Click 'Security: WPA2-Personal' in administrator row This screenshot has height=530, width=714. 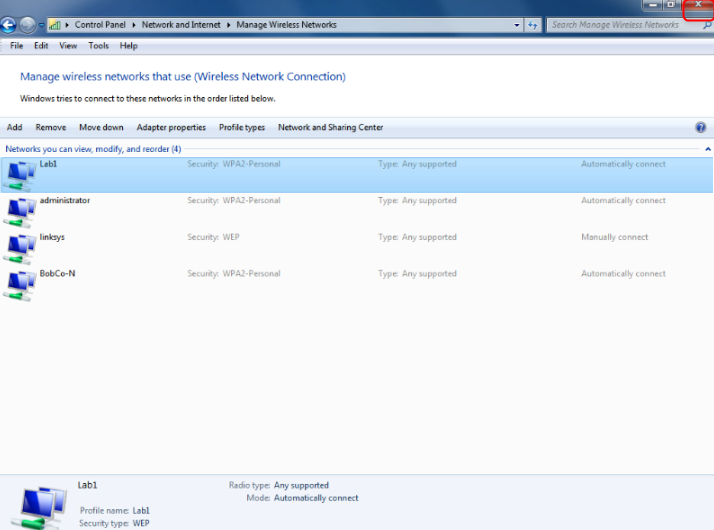[x=234, y=200]
